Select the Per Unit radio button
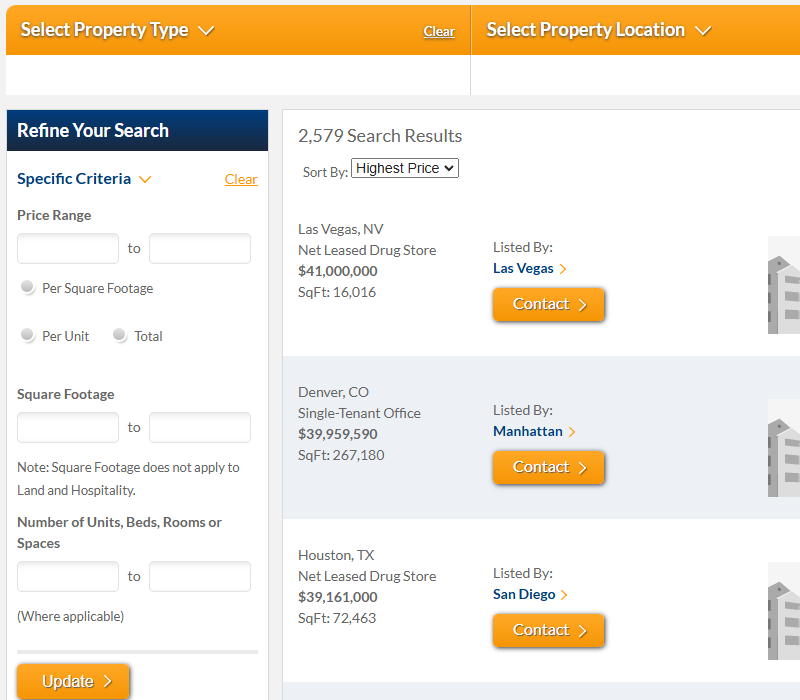Viewport: 800px width, 700px height. (x=28, y=335)
